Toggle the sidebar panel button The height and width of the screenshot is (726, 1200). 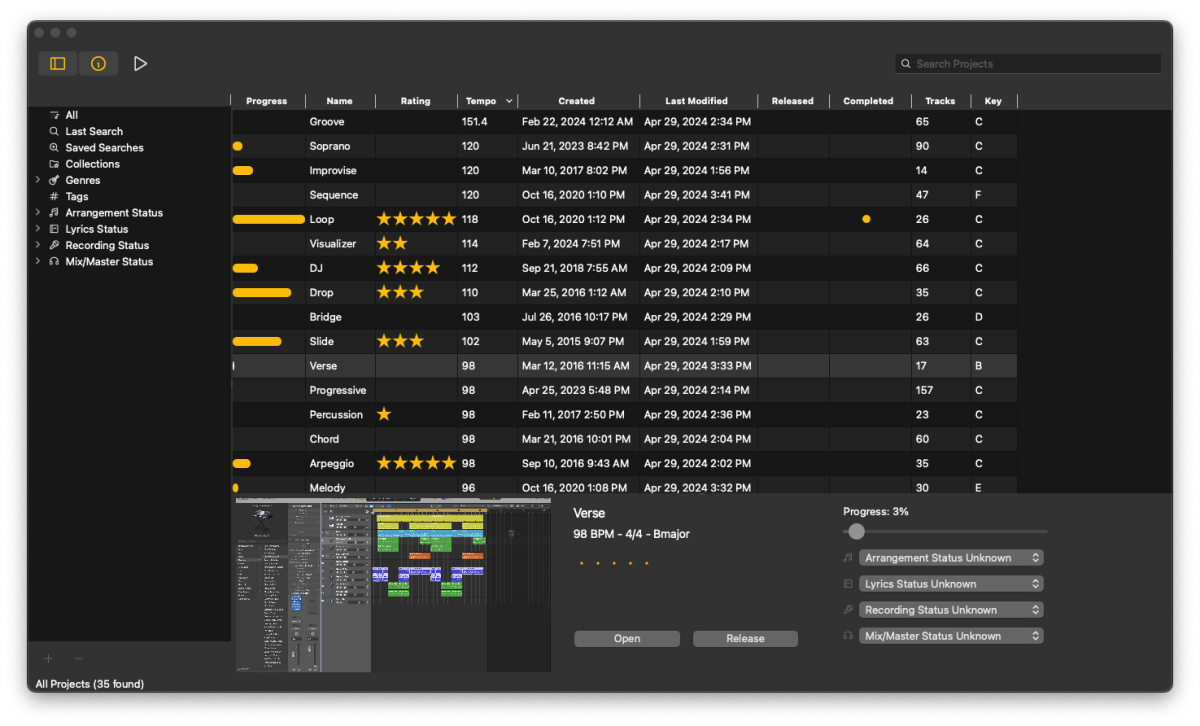click(58, 64)
